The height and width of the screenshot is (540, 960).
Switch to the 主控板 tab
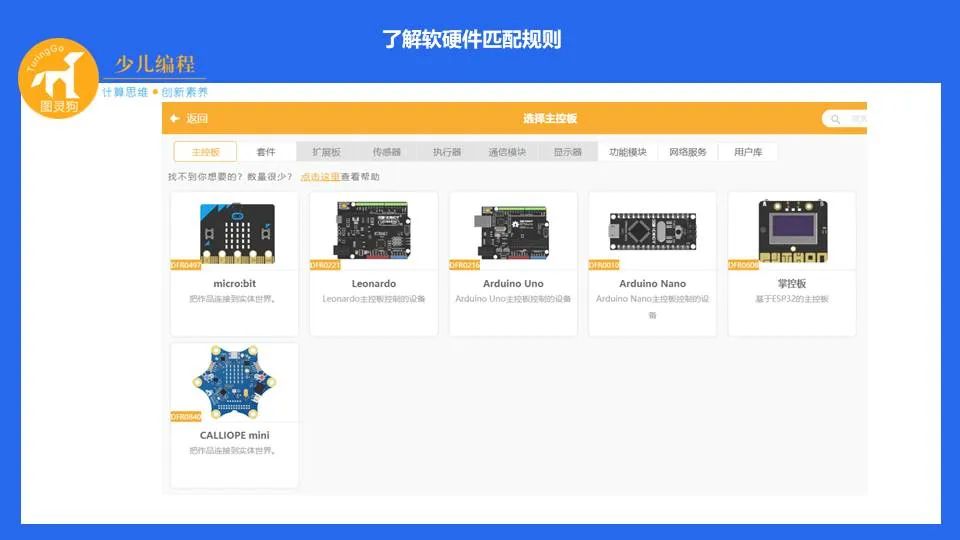205,152
